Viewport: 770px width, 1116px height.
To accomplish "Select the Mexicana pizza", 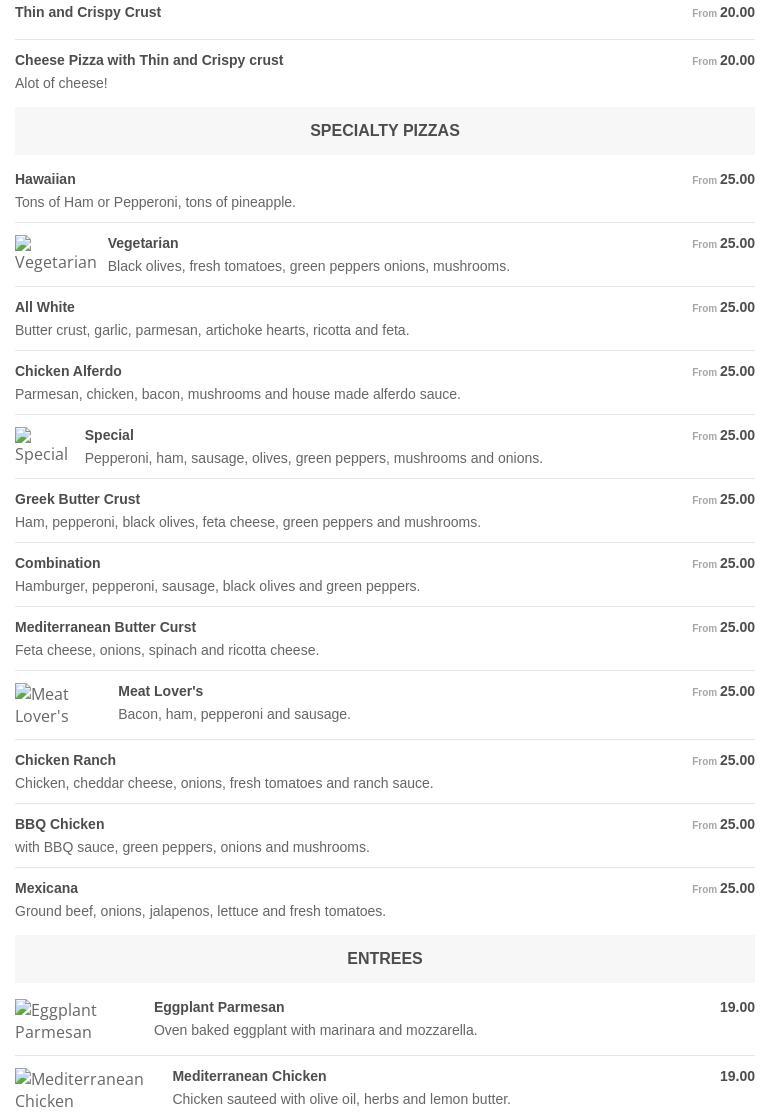I will pyautogui.click(x=46, y=888).
